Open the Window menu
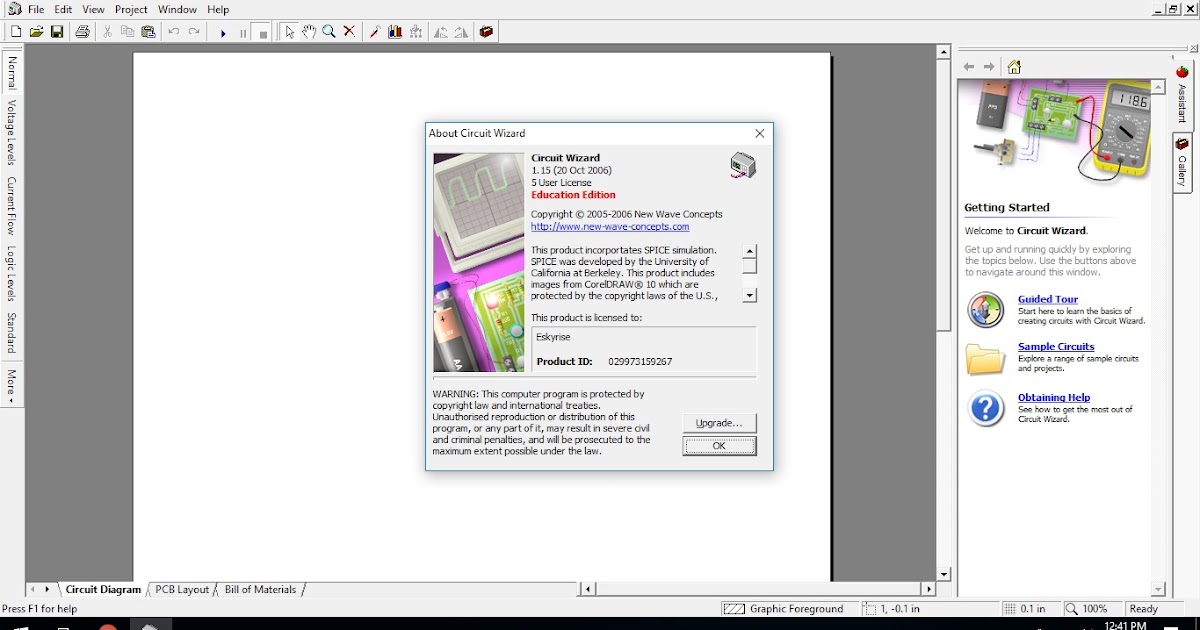Image resolution: width=1200 pixels, height=630 pixels. click(178, 9)
